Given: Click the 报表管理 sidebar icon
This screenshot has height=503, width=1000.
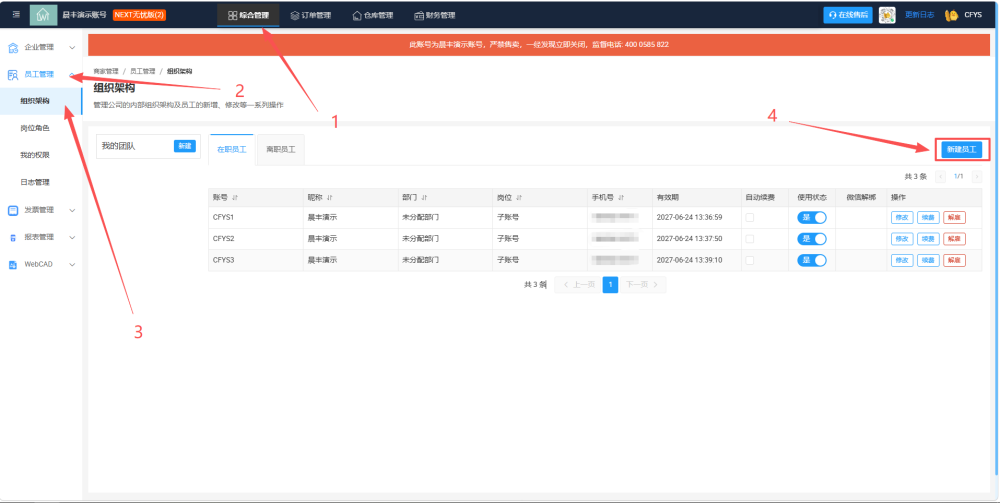Looking at the screenshot, I should click(x=13, y=237).
